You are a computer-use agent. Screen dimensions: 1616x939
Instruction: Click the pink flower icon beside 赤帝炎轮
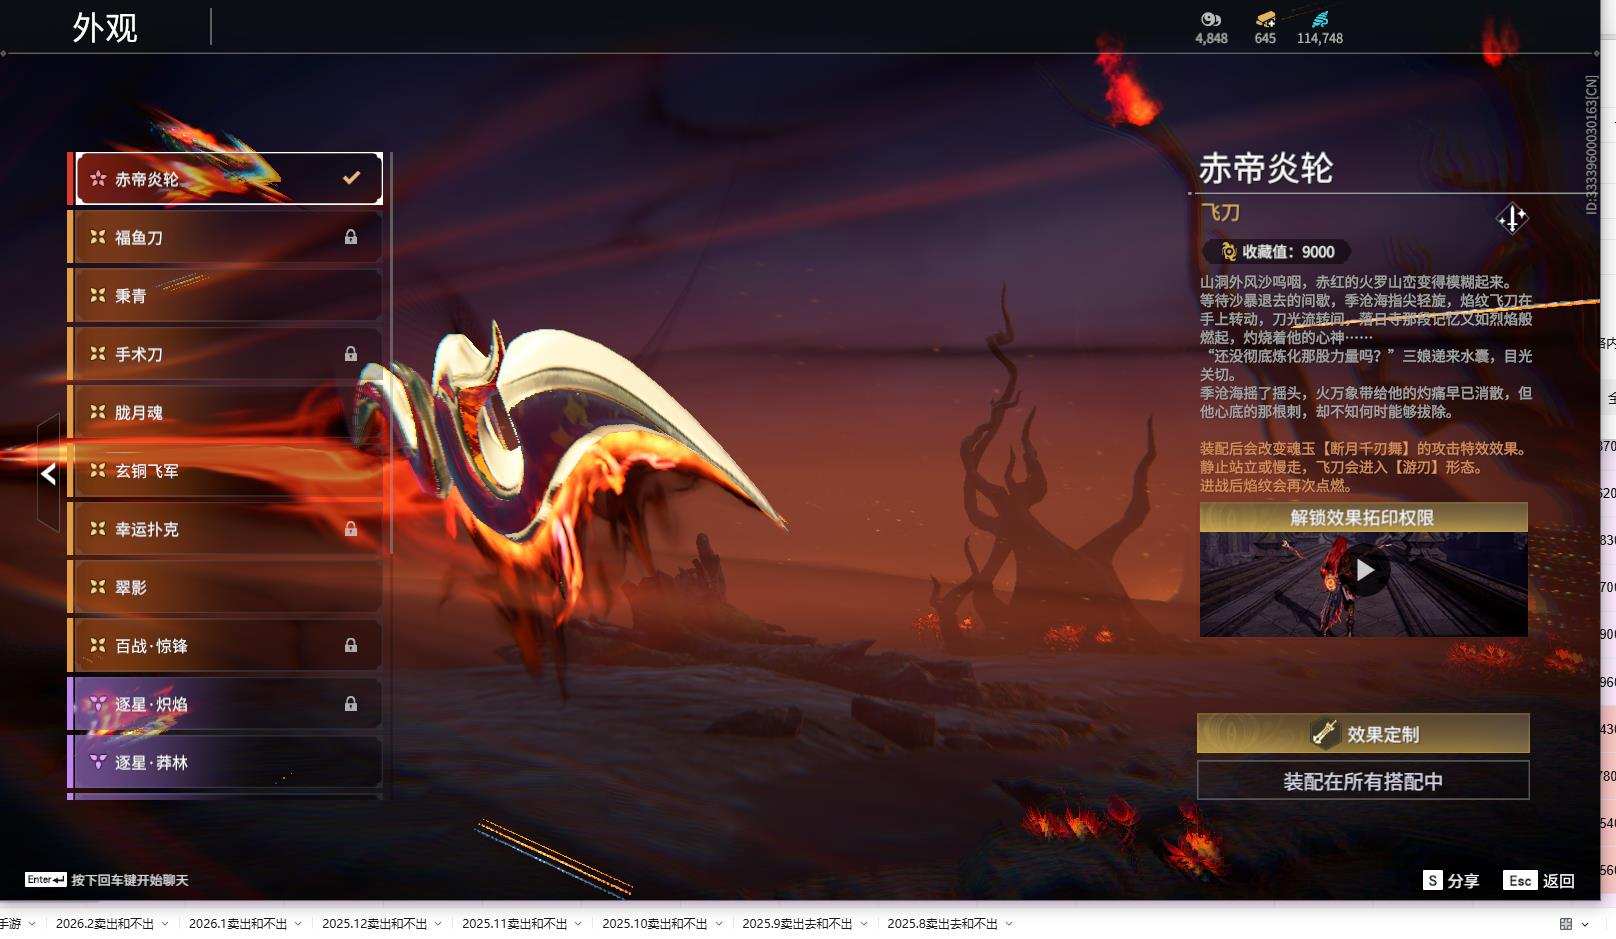[97, 176]
